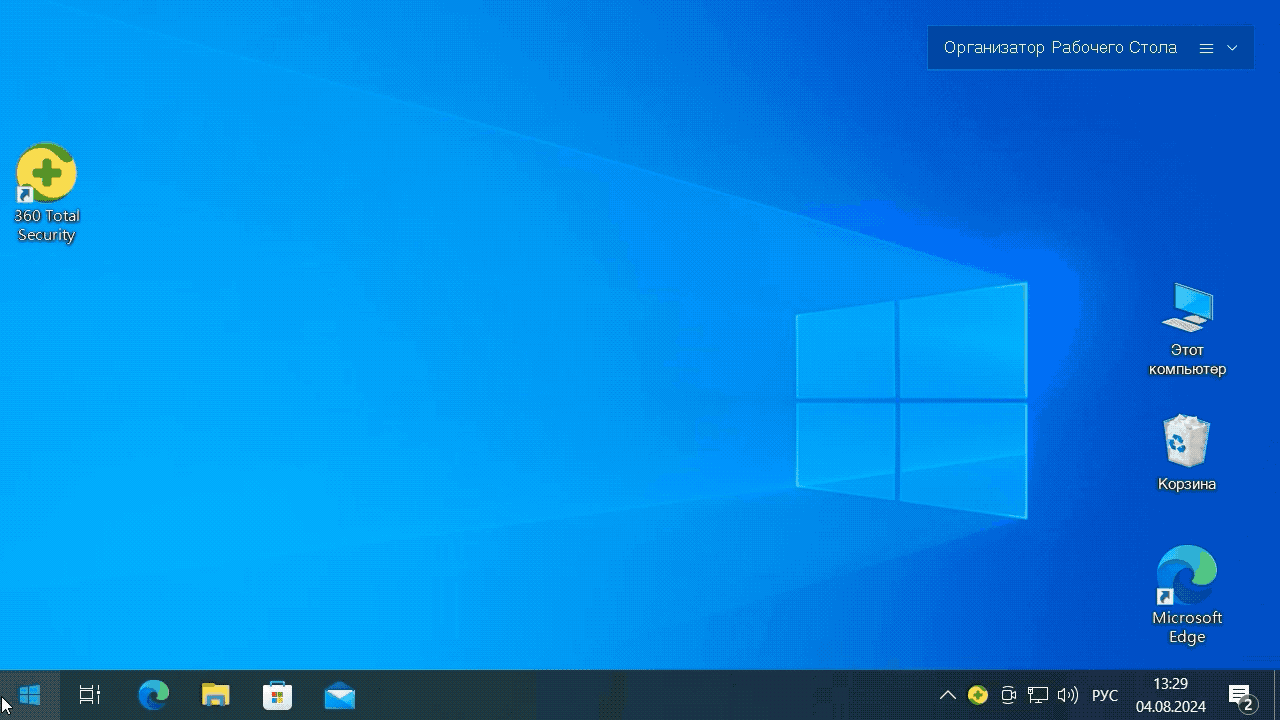Open File Explorer from the taskbar
The height and width of the screenshot is (720, 1280).
coord(215,695)
